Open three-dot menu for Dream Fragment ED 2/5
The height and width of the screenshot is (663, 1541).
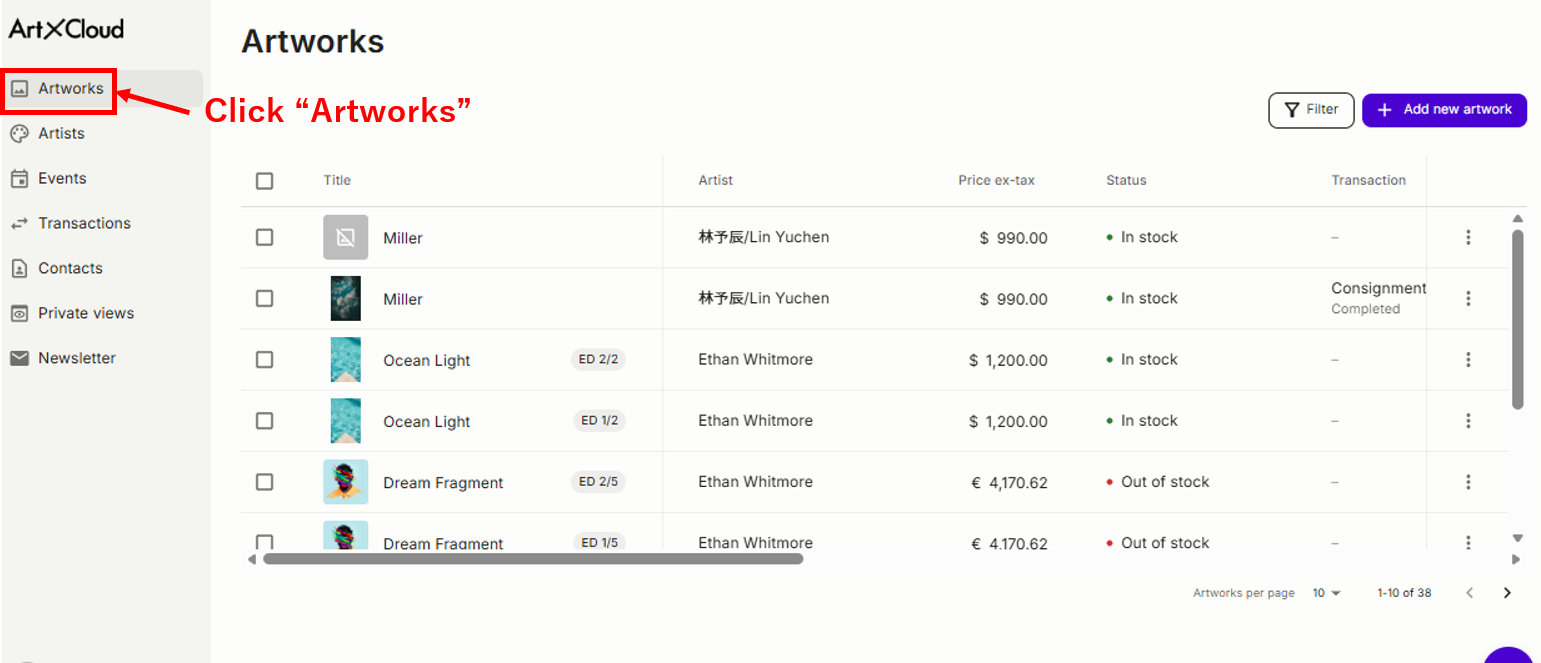(x=1468, y=482)
